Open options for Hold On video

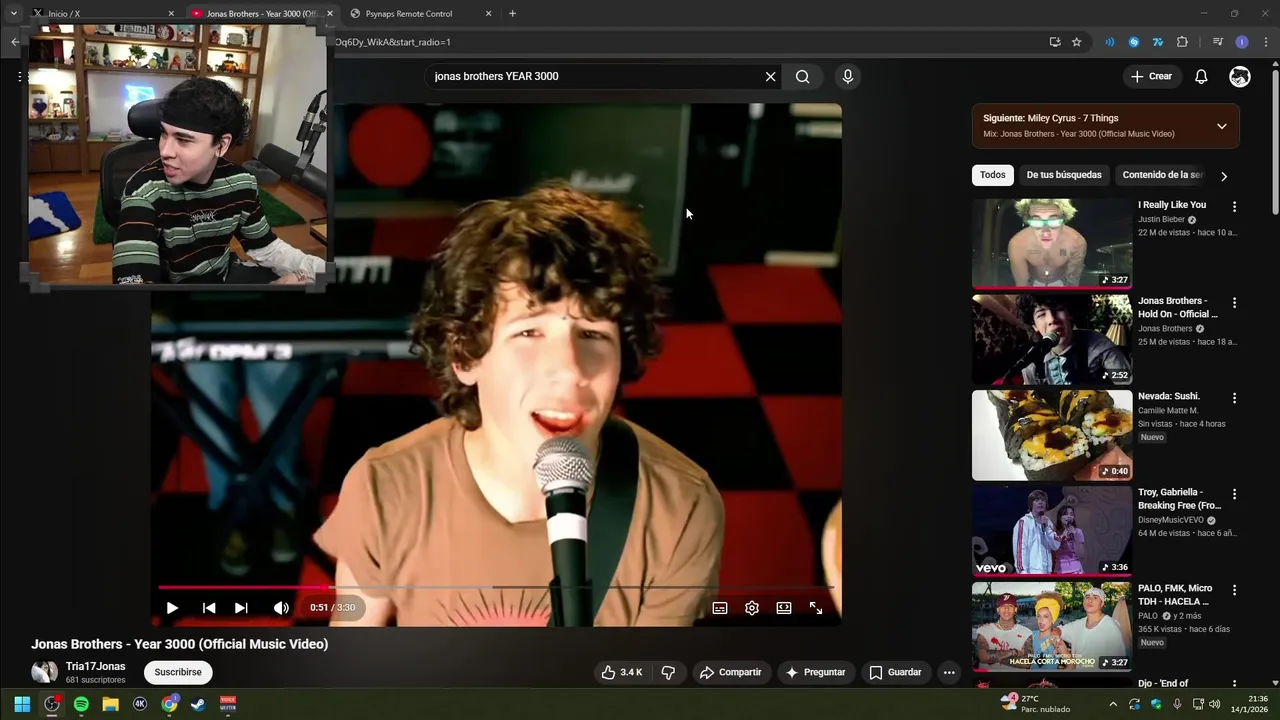click(1234, 302)
